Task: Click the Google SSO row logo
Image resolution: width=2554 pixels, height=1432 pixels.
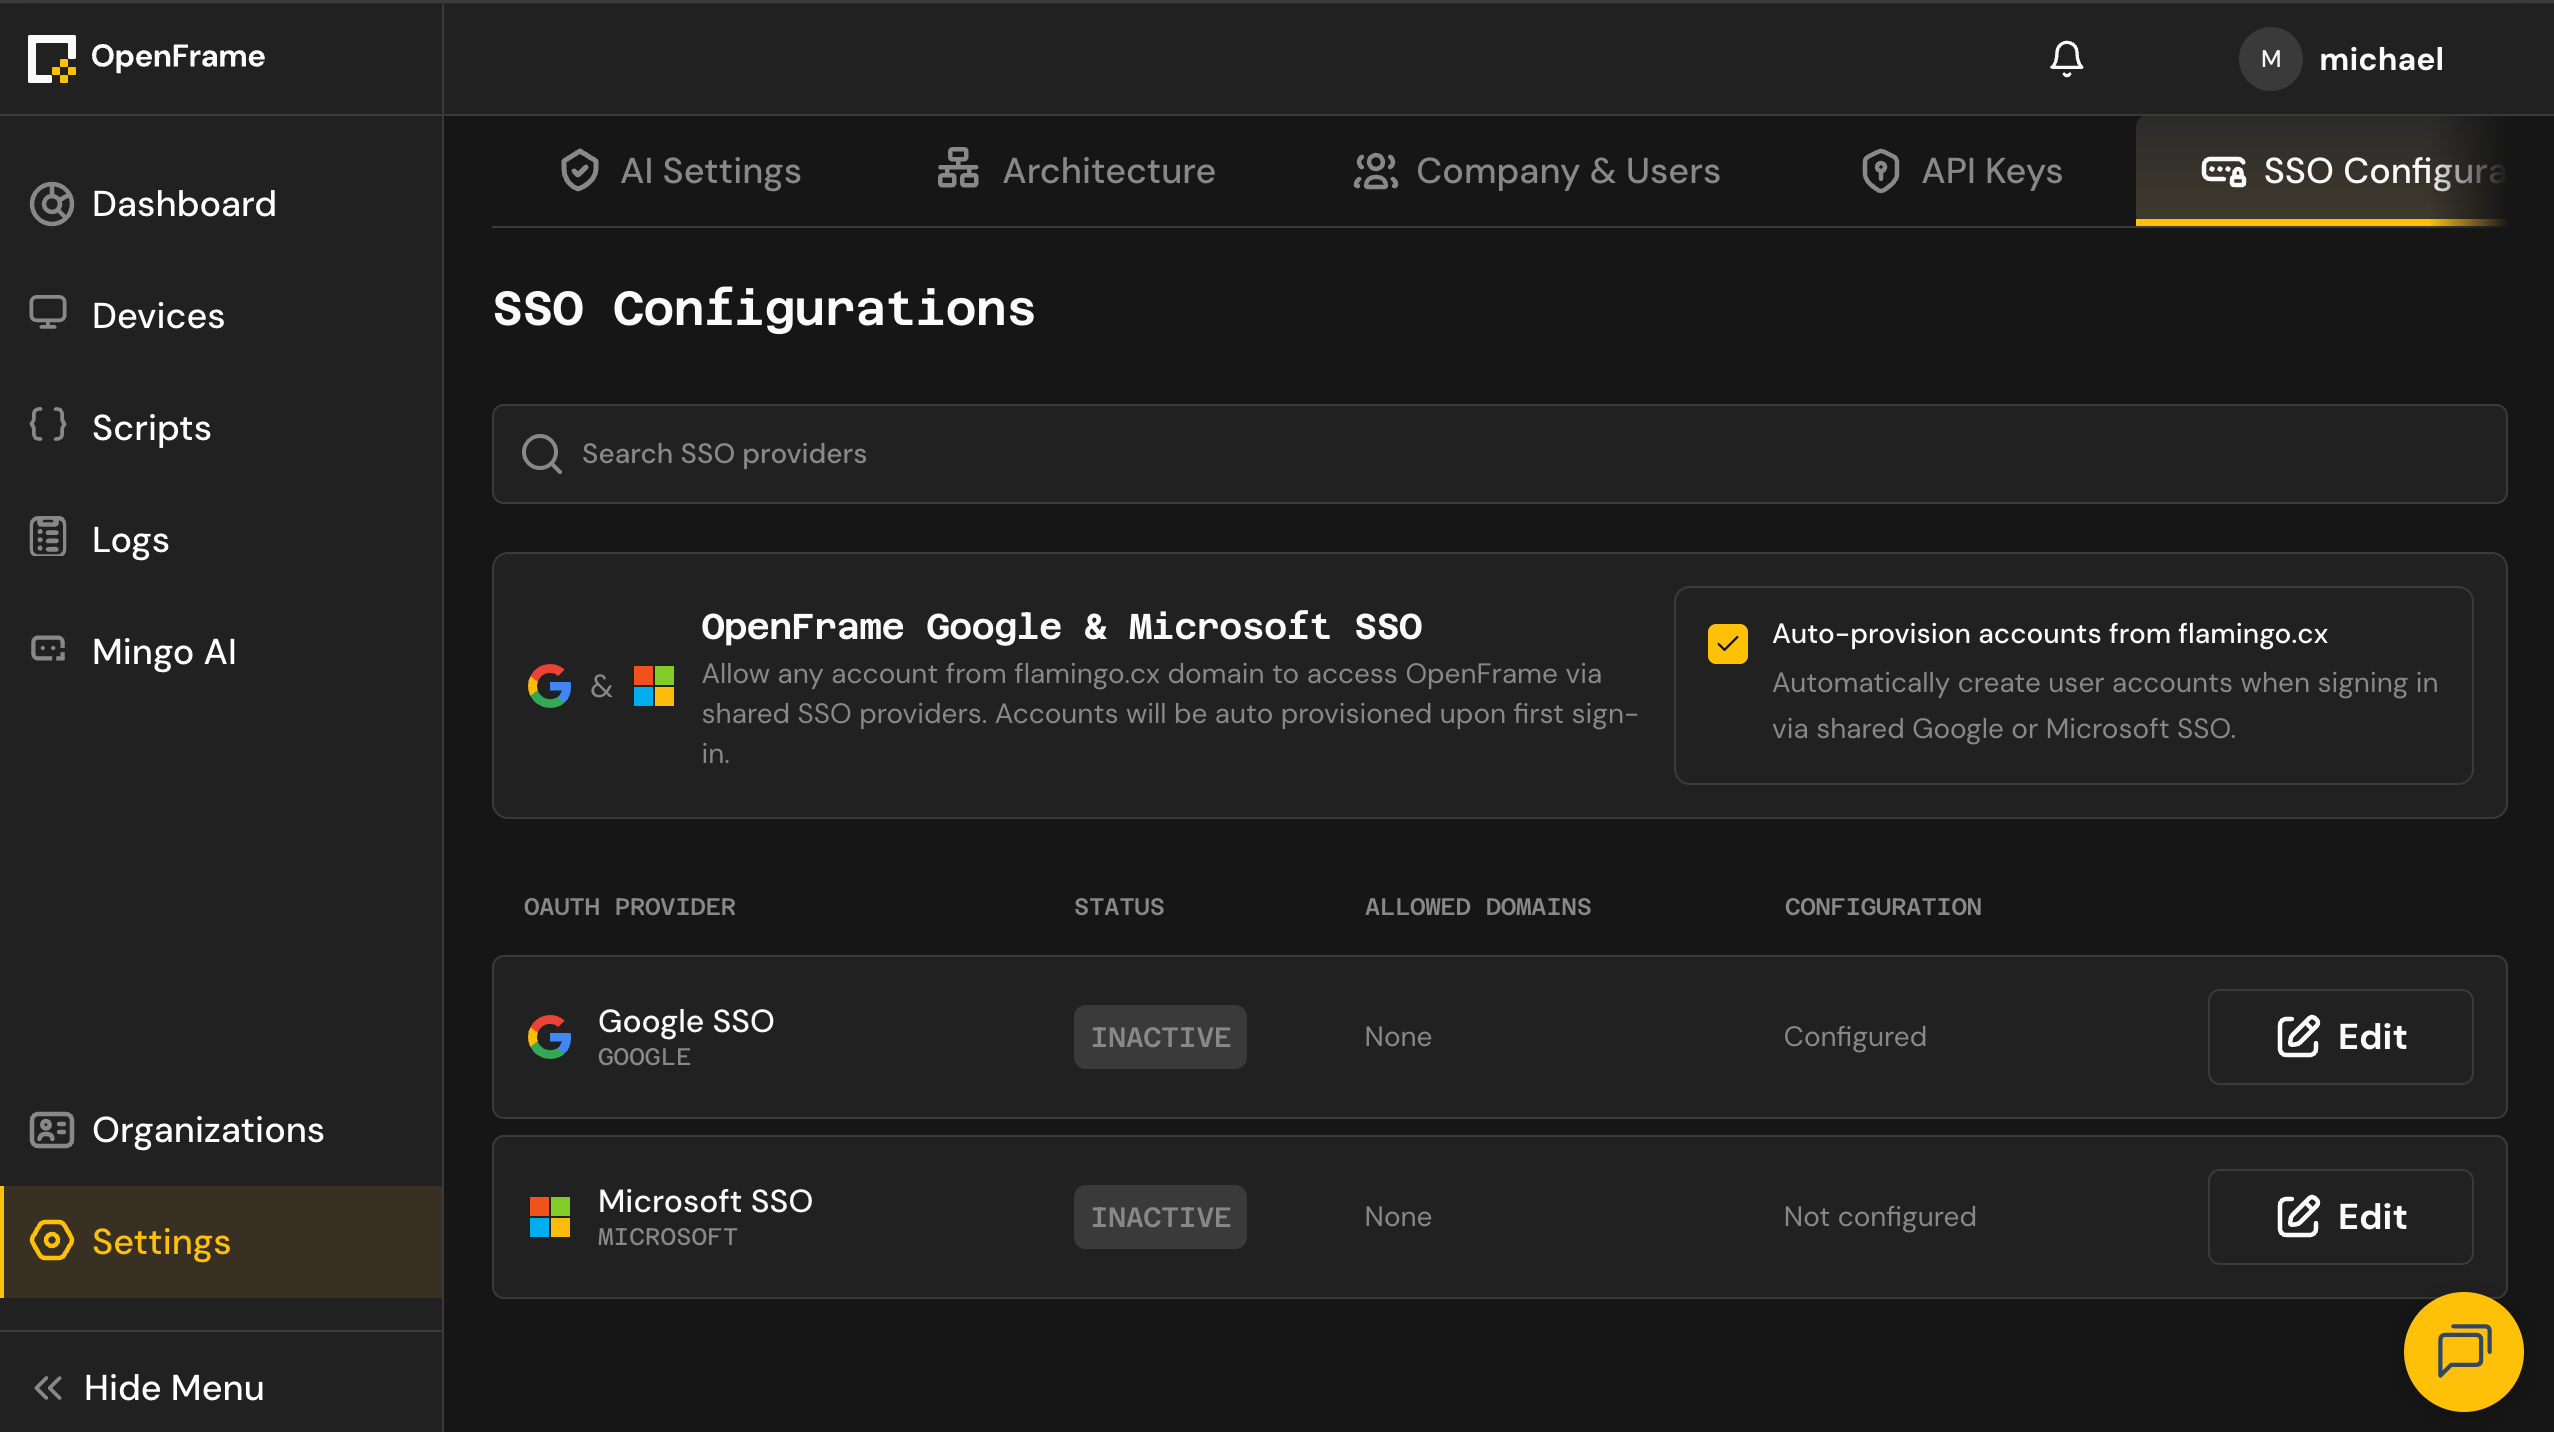Action: [549, 1037]
